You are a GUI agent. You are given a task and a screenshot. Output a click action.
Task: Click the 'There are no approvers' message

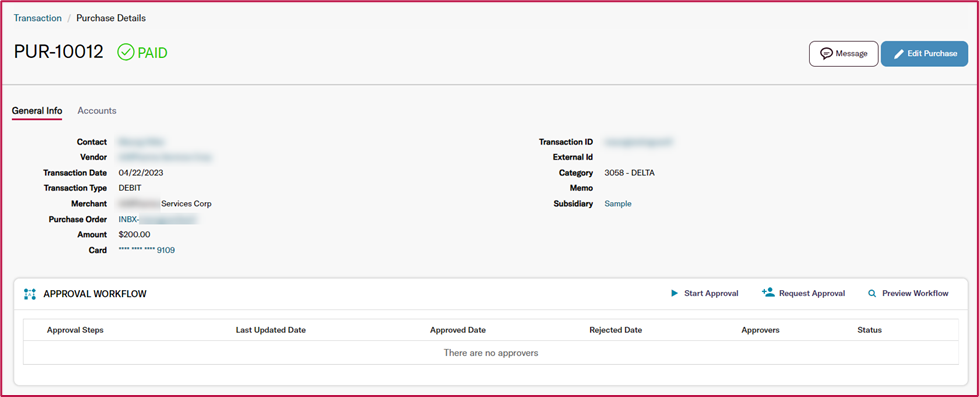[x=491, y=353]
